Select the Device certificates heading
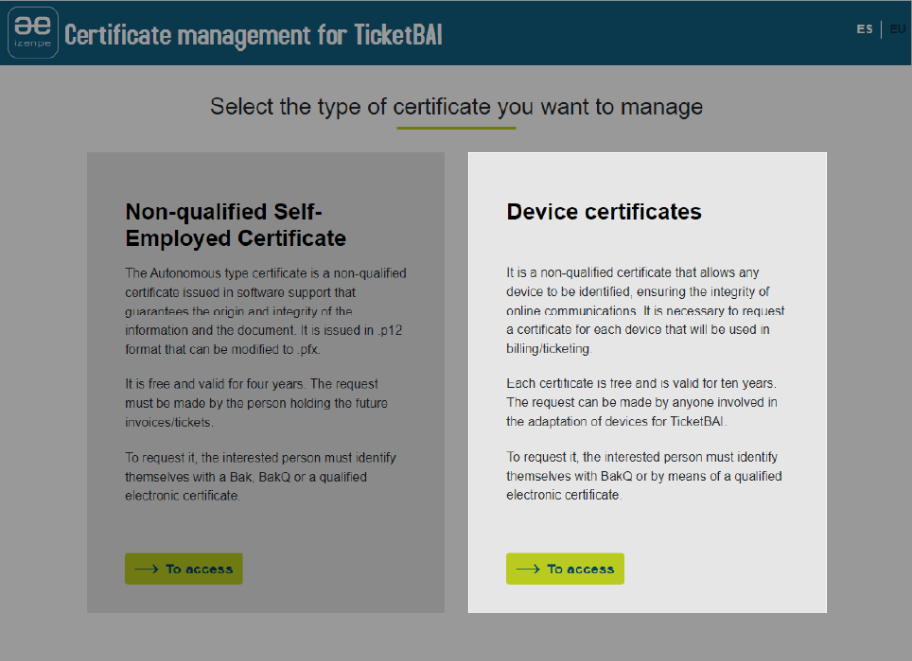Viewport: 912px width, 661px height. (604, 212)
